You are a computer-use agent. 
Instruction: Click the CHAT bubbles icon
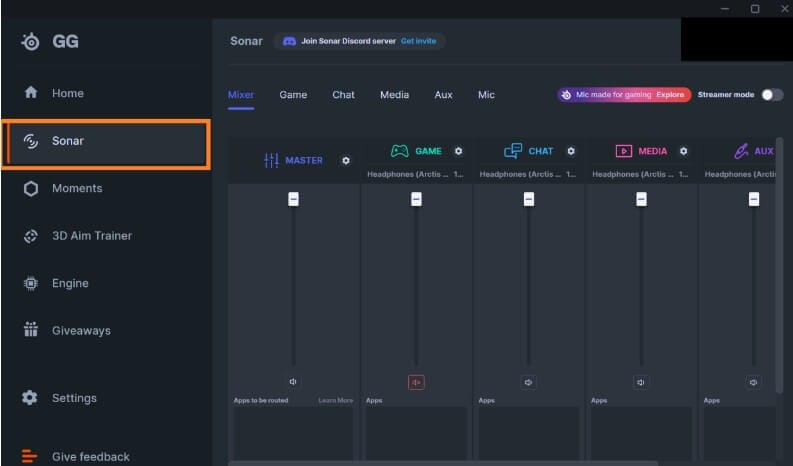point(513,151)
